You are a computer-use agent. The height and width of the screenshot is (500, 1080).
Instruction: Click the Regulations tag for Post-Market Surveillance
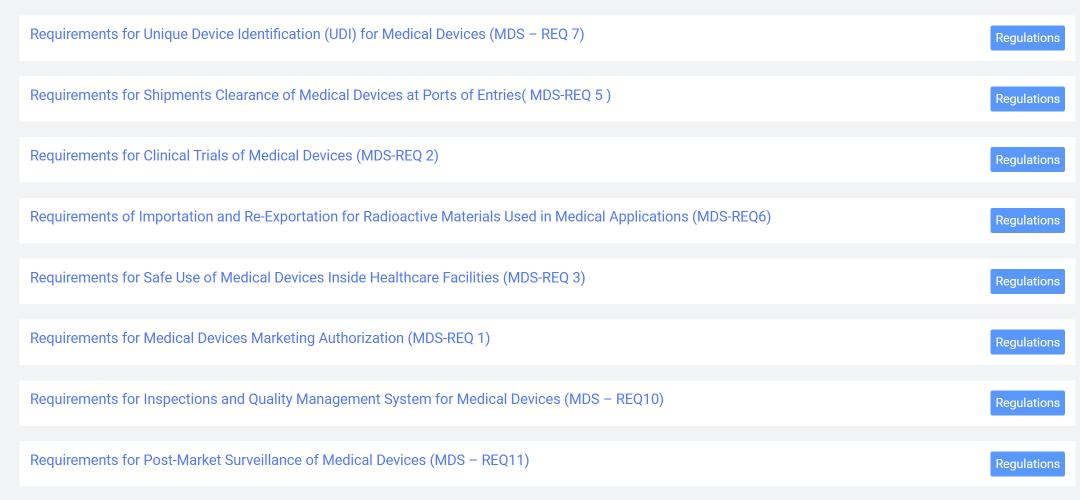tap(1027, 464)
